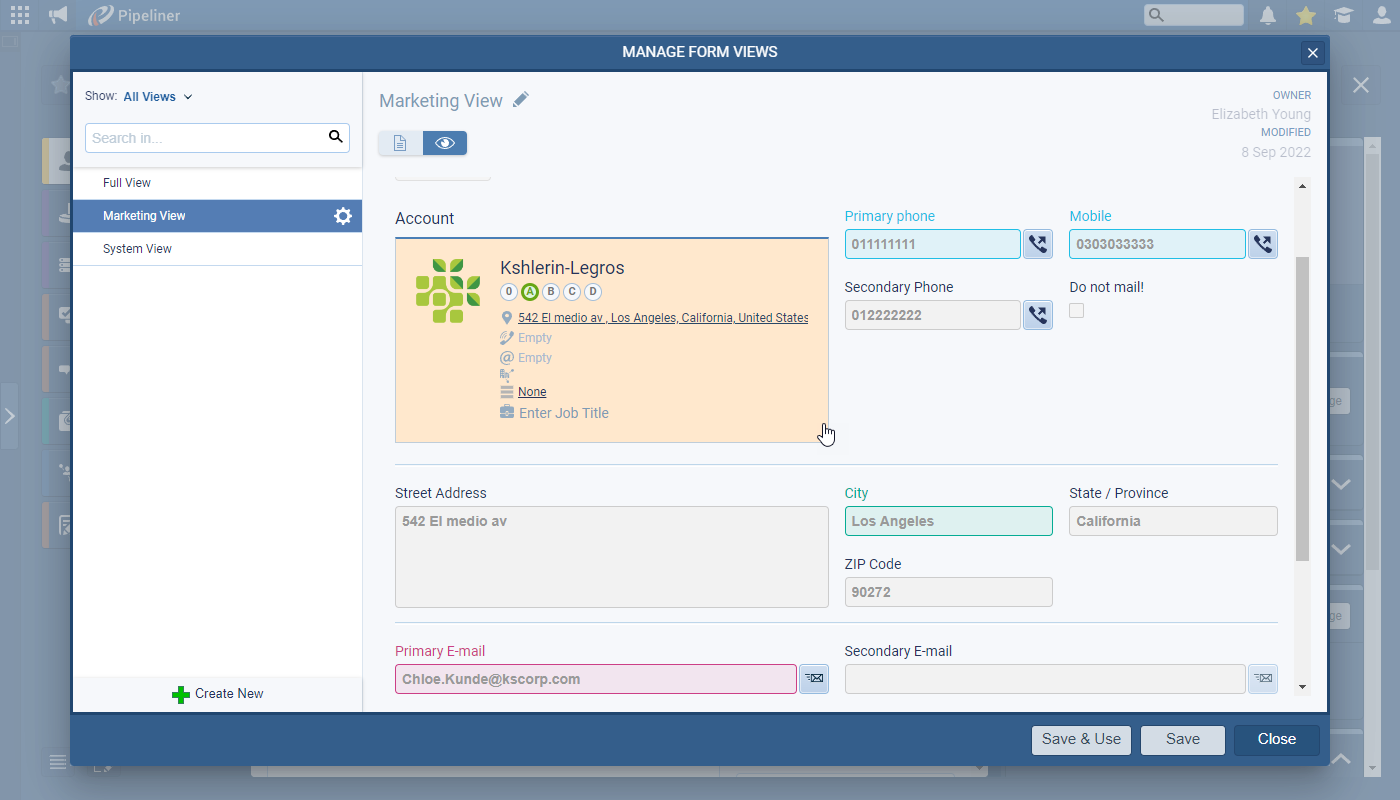Screen dimensions: 1400x800
Task: Click the call icon next to Primary phone
Action: point(1037,244)
